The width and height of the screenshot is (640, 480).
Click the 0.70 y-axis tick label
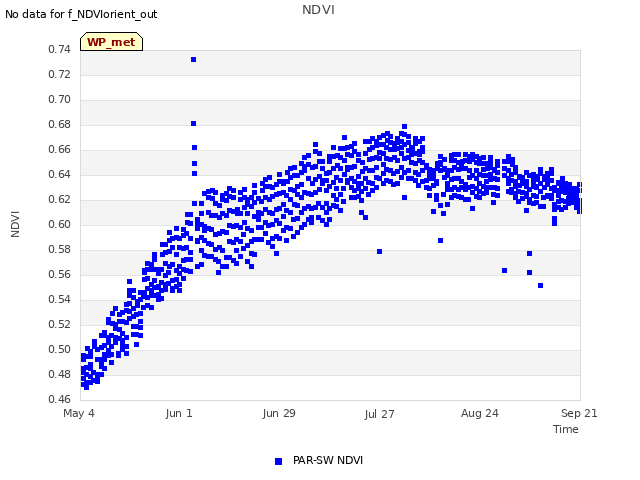60,99
